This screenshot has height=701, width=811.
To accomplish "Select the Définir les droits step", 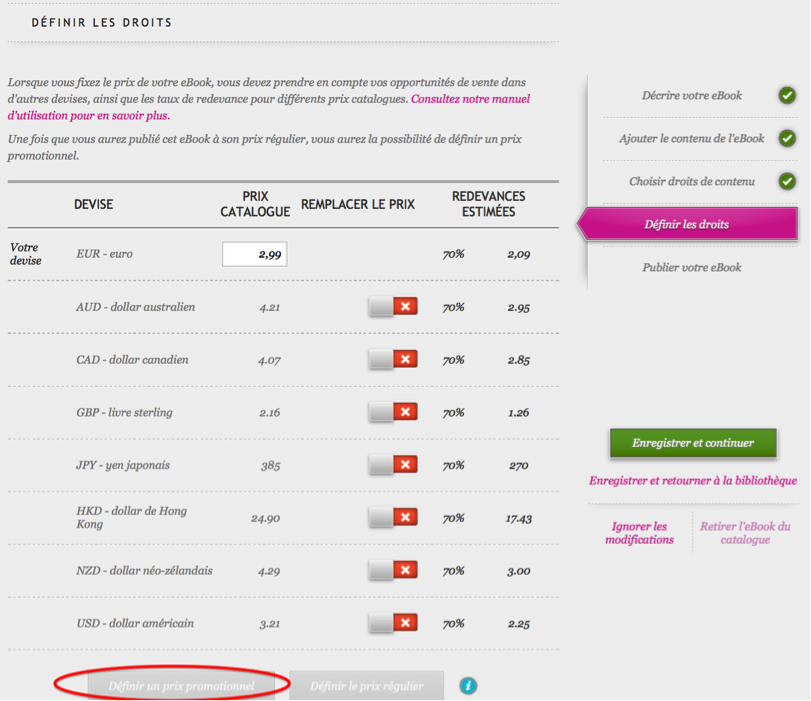I will [687, 224].
